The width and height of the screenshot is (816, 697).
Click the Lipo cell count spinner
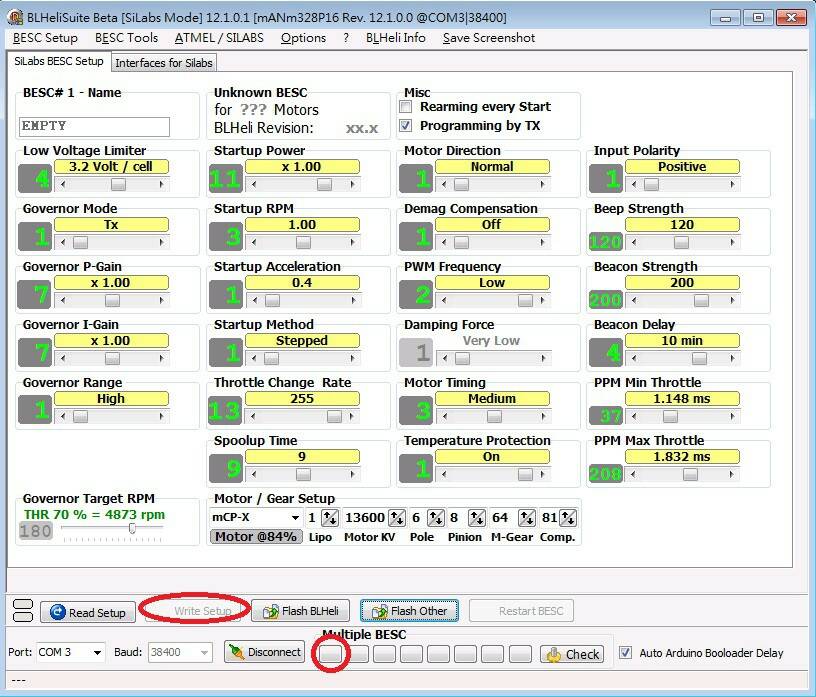[330, 517]
